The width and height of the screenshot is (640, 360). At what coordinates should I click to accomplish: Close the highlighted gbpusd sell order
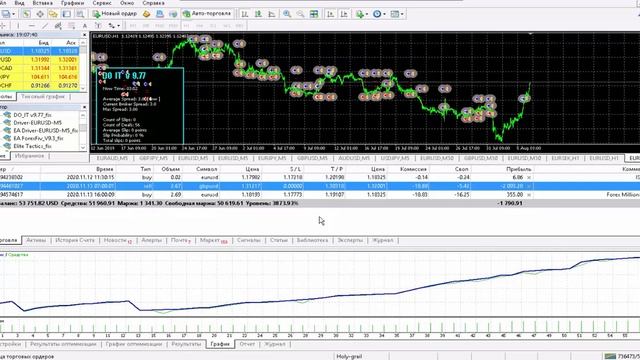[x=529, y=187]
